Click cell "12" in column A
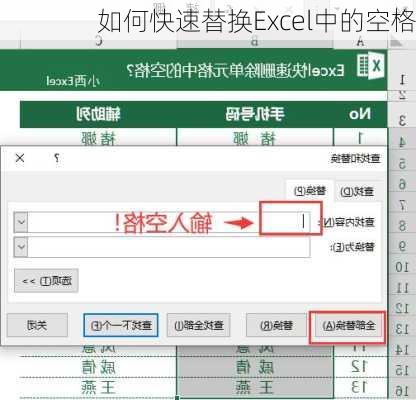Image resolution: width=416 pixels, height=400 pixels. click(x=361, y=367)
